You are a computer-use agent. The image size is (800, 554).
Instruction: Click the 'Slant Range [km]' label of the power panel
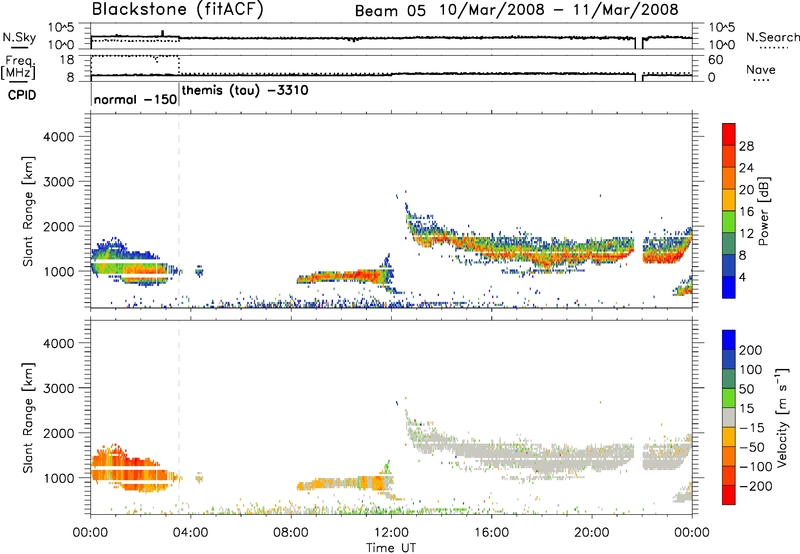(x=28, y=211)
